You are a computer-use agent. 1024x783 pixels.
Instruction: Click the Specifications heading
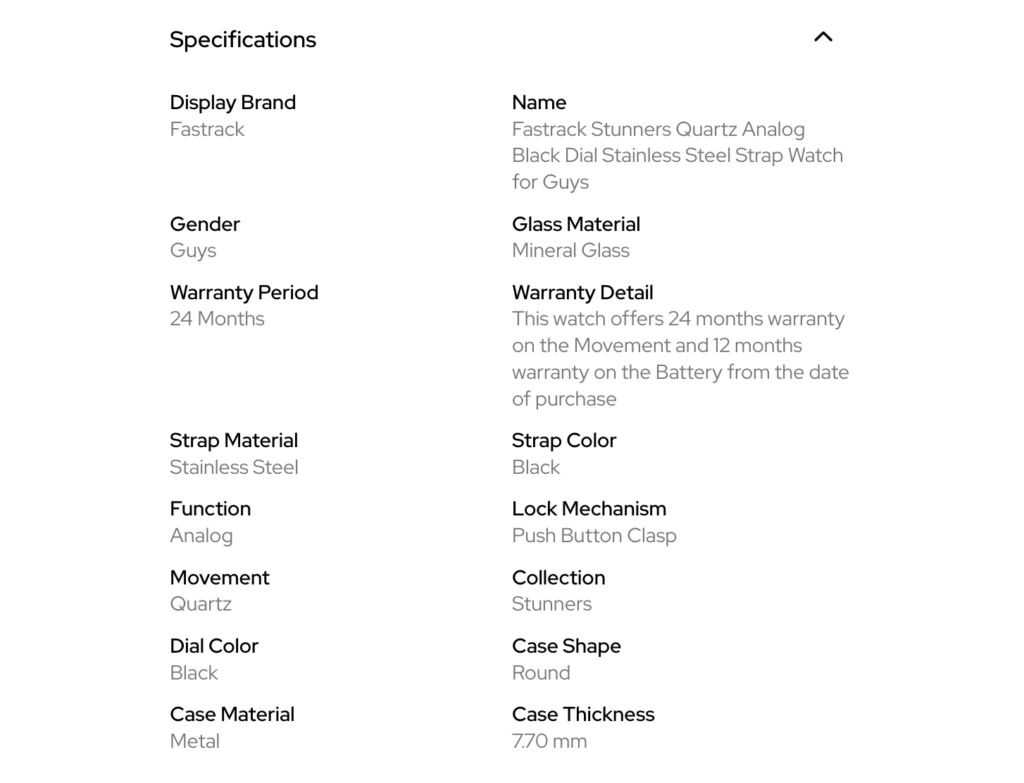[243, 40]
